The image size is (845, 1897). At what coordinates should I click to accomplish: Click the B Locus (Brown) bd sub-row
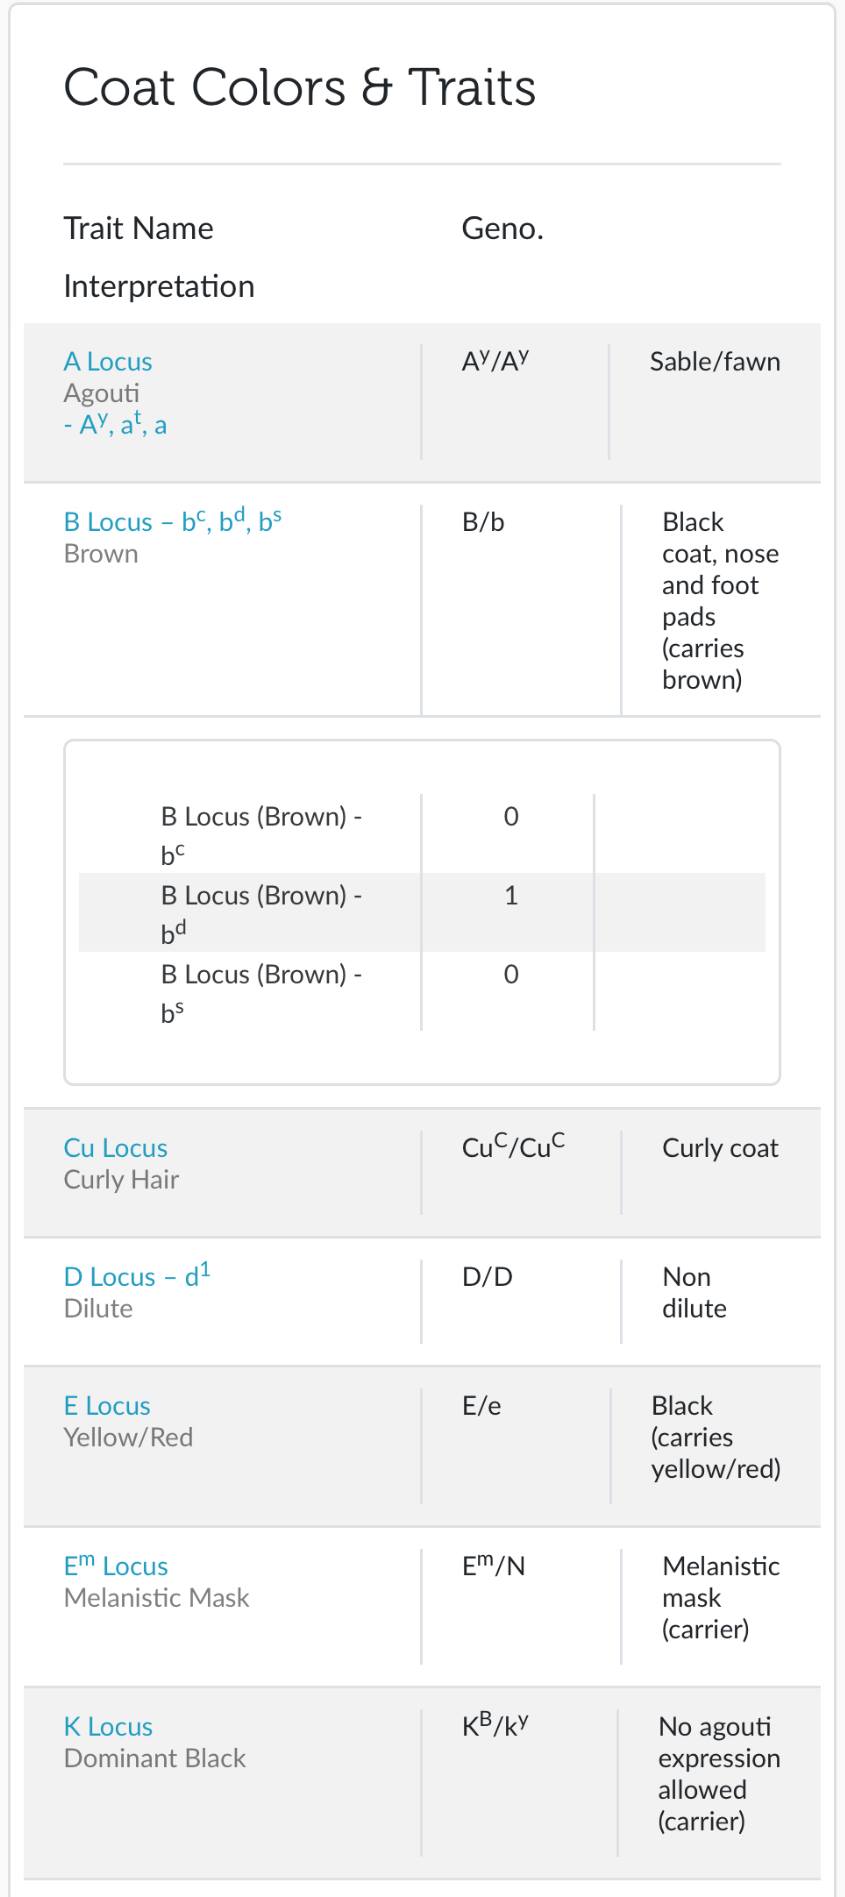tap(261, 912)
